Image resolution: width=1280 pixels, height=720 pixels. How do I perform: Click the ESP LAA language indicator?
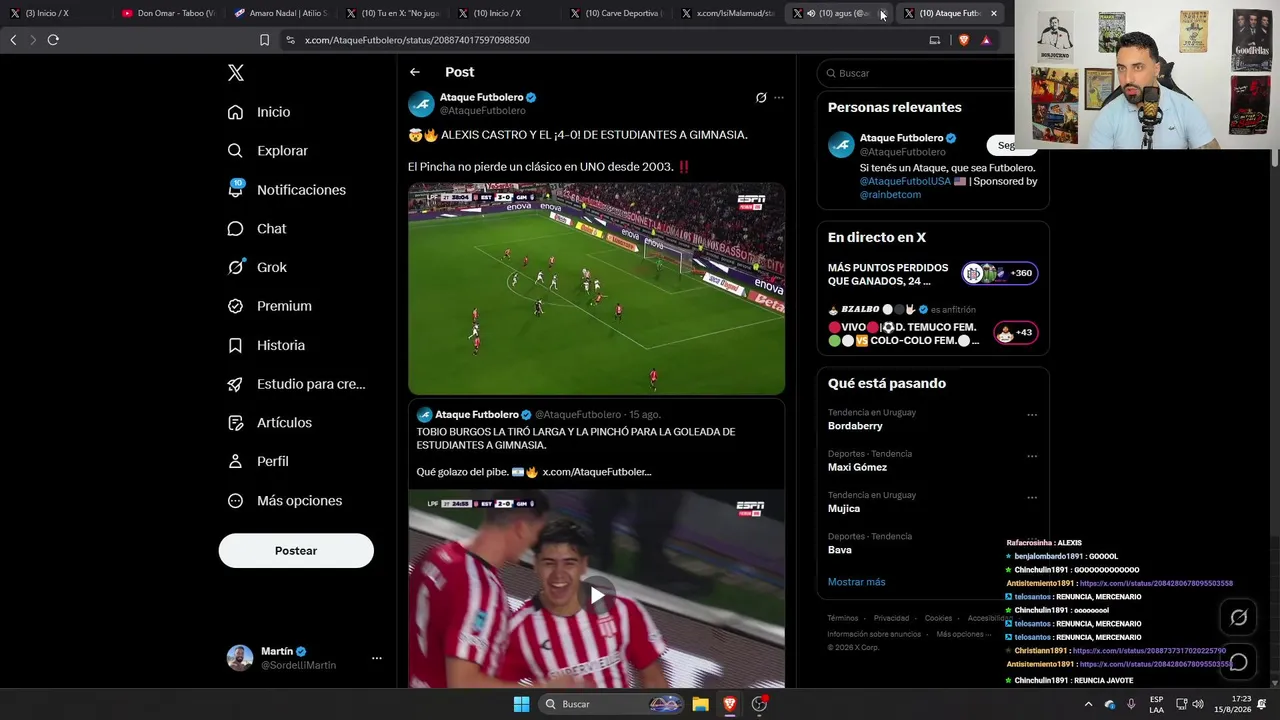point(1156,704)
